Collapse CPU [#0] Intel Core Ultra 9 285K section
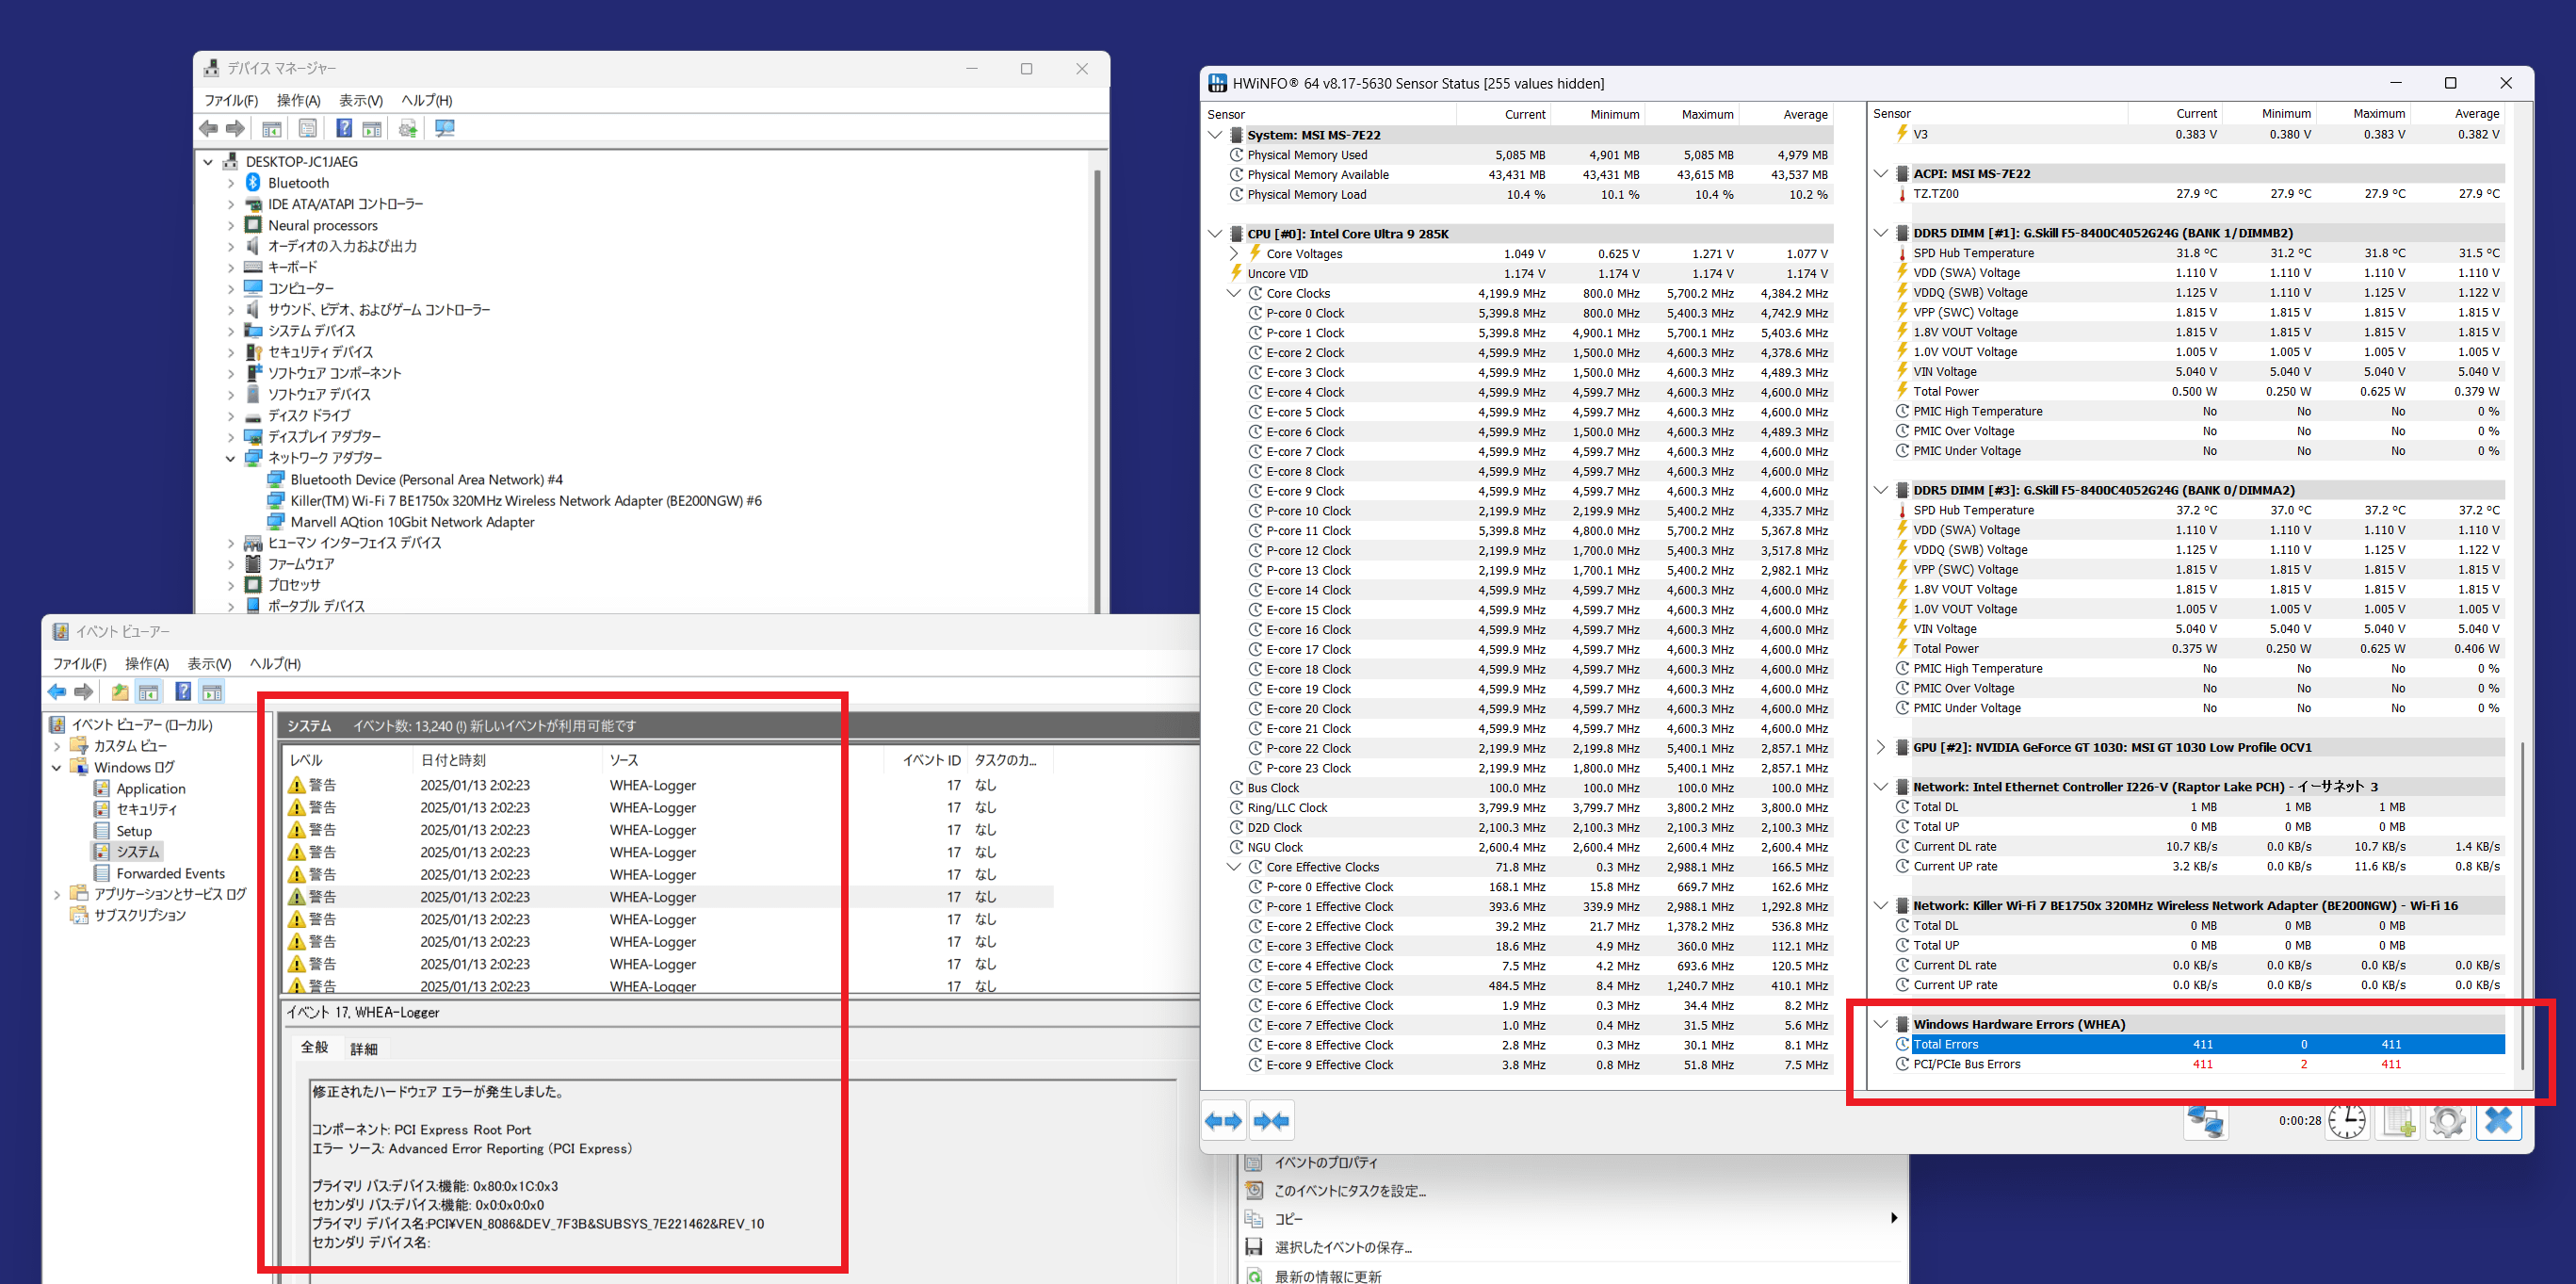 pos(1214,233)
